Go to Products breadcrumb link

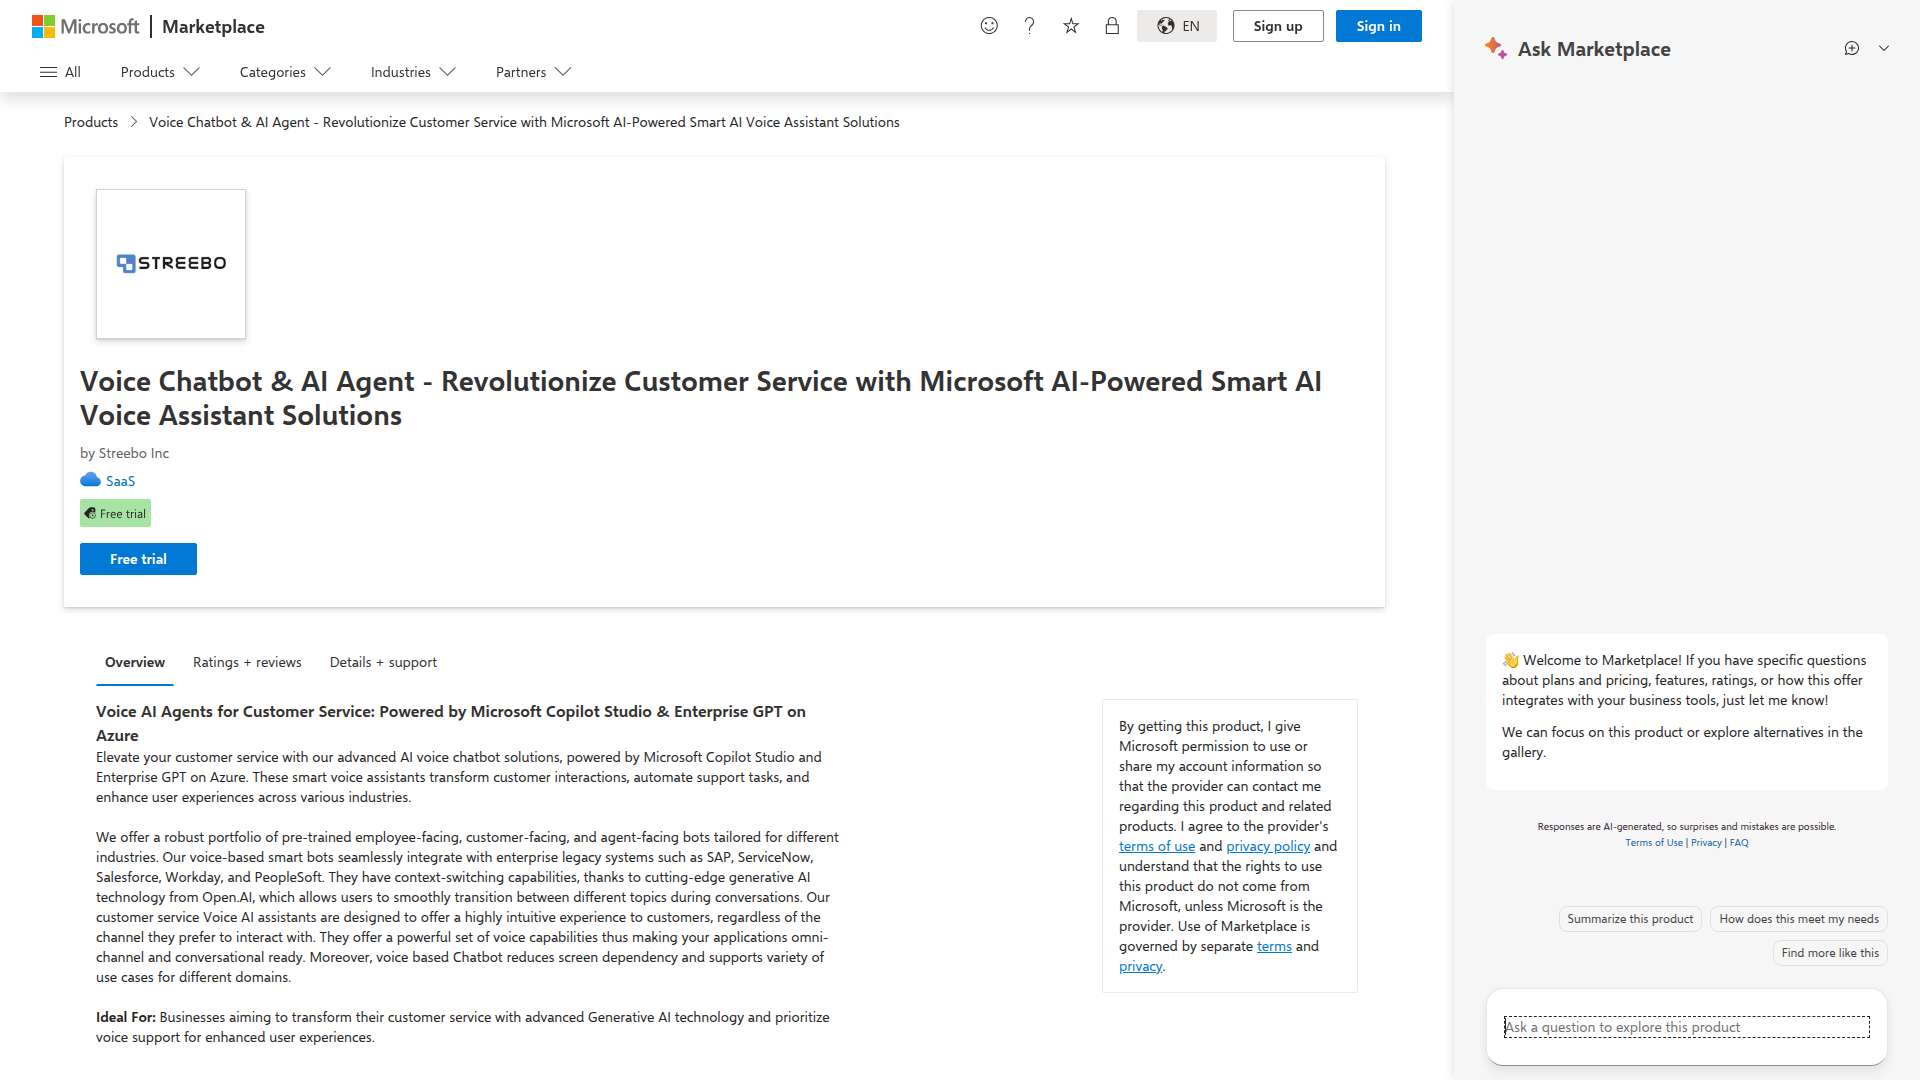tap(91, 122)
